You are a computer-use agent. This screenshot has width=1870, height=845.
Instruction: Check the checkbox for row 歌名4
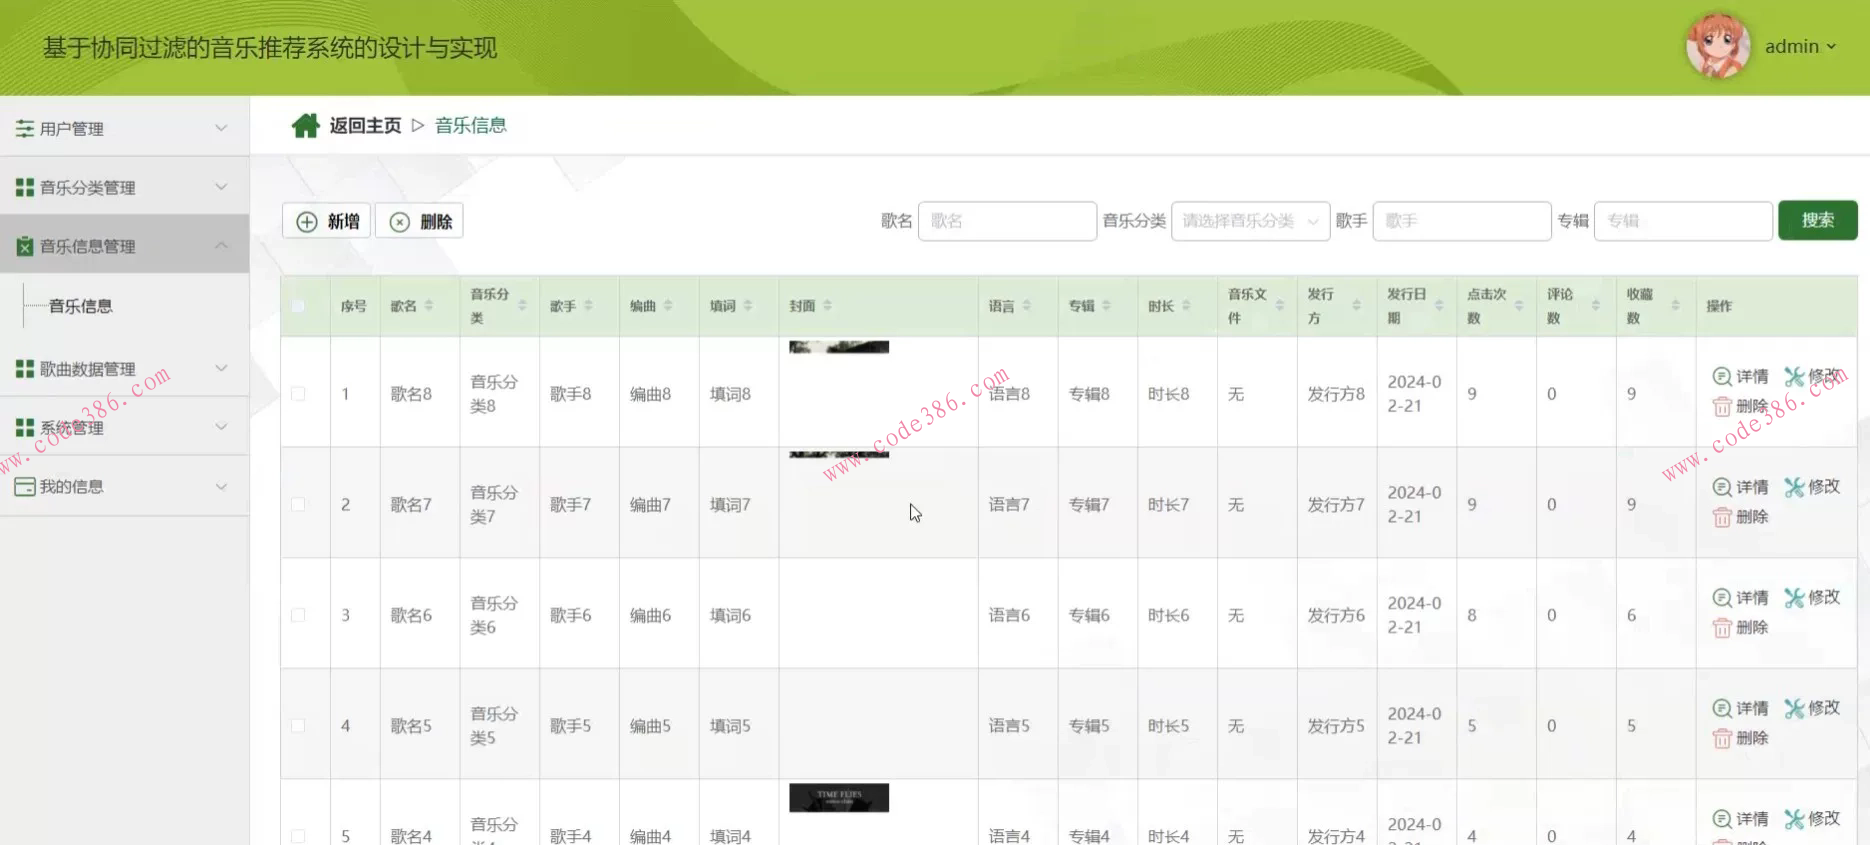pyautogui.click(x=298, y=836)
